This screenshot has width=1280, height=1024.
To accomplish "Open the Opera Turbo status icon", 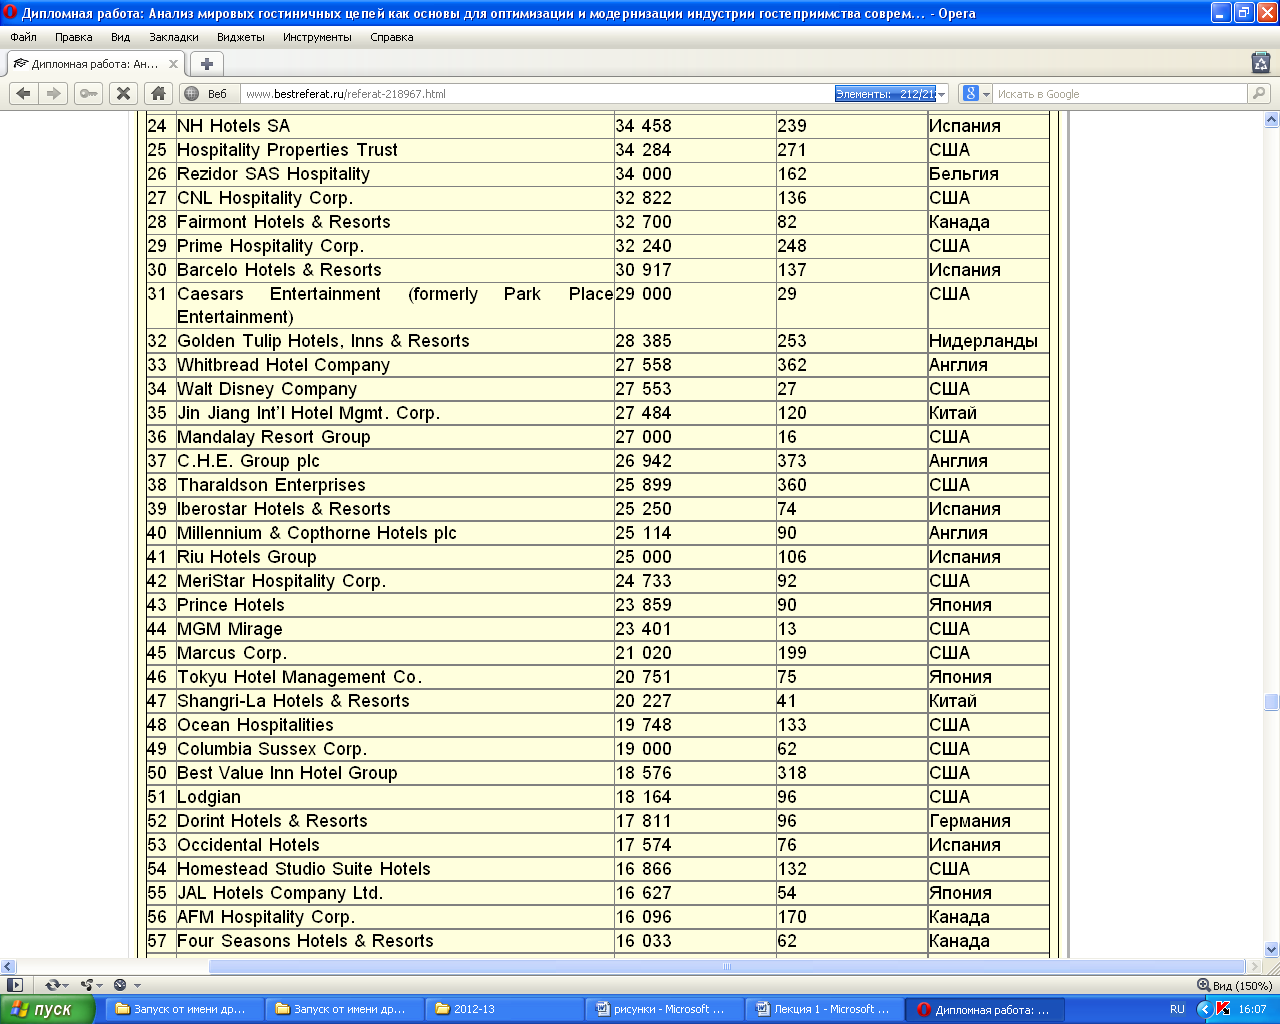I will (126, 985).
